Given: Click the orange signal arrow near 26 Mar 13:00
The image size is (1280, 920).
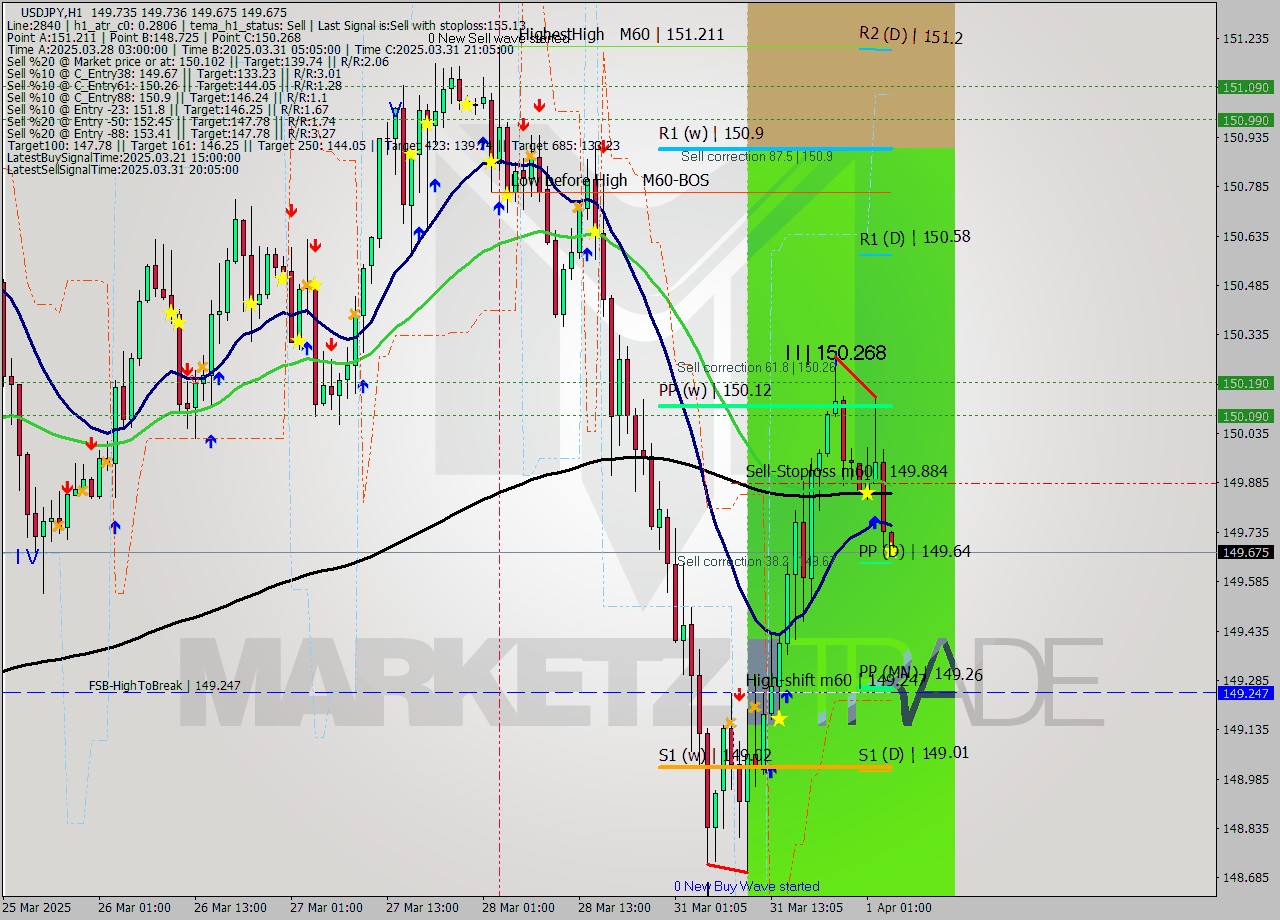Looking at the screenshot, I should (x=202, y=367).
